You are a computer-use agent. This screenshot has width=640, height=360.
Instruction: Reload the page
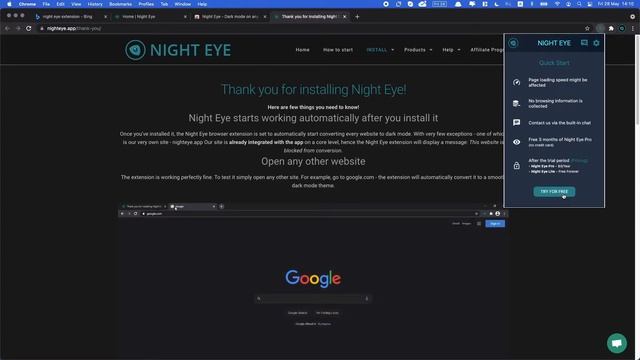click(x=29, y=29)
